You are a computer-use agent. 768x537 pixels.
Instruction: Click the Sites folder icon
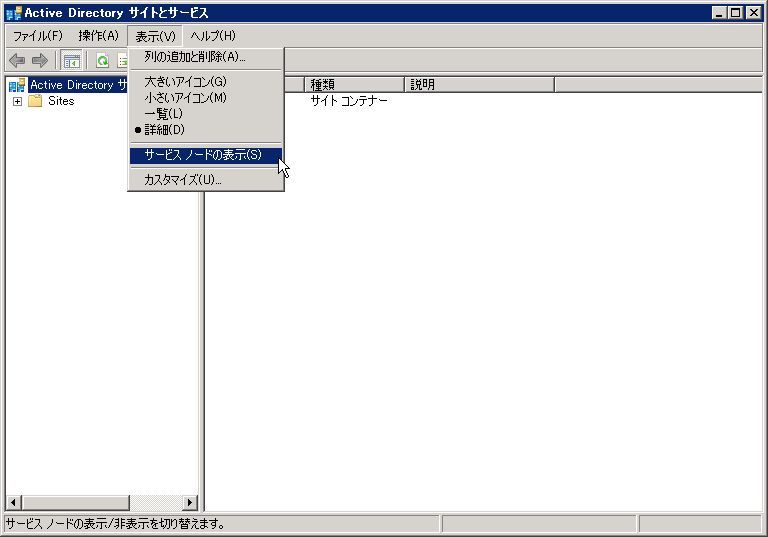click(x=35, y=101)
